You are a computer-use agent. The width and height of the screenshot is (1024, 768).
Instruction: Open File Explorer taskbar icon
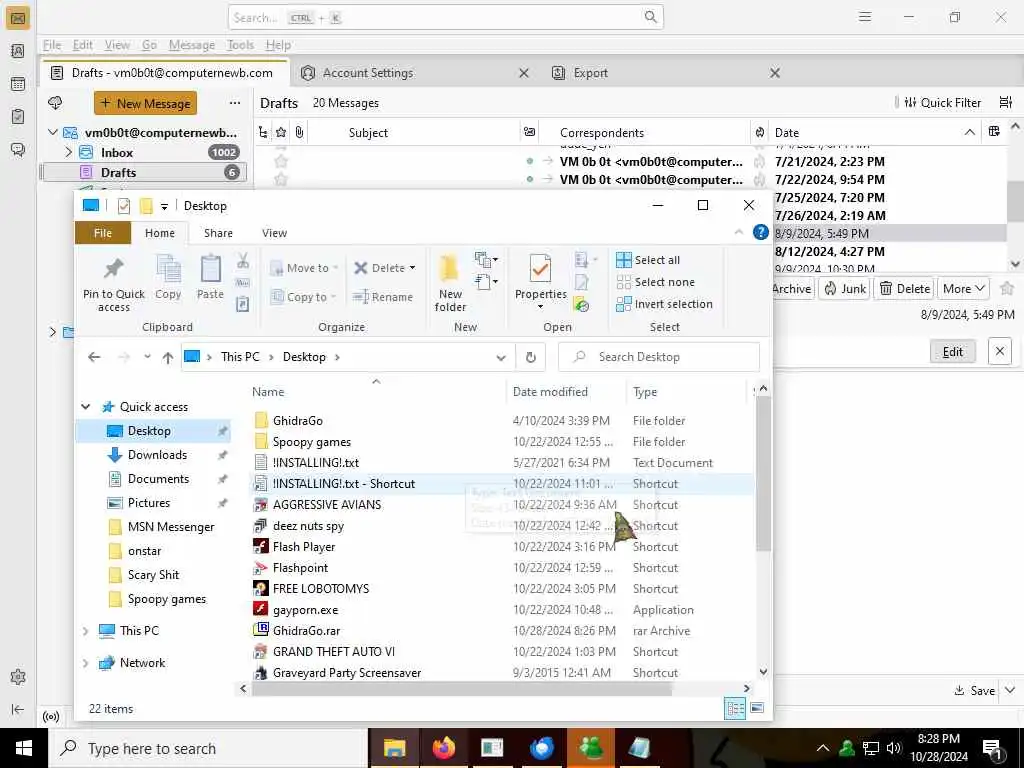394,748
